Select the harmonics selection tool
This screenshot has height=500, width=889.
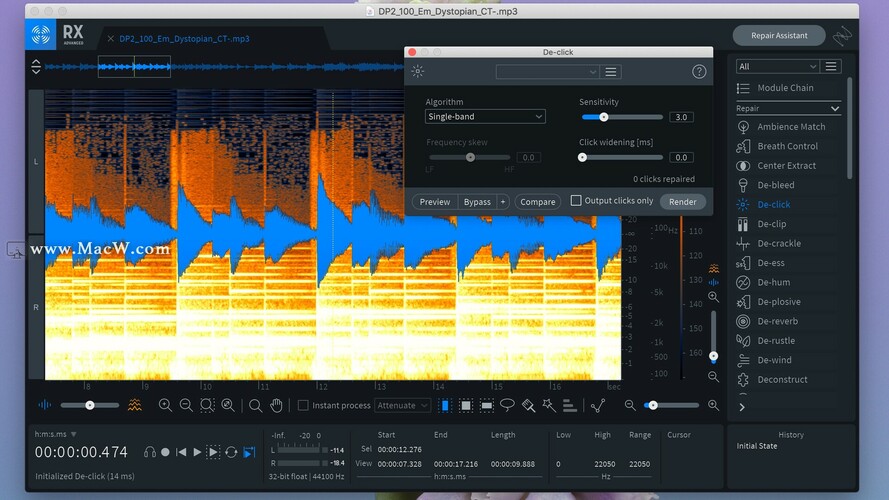pos(570,405)
